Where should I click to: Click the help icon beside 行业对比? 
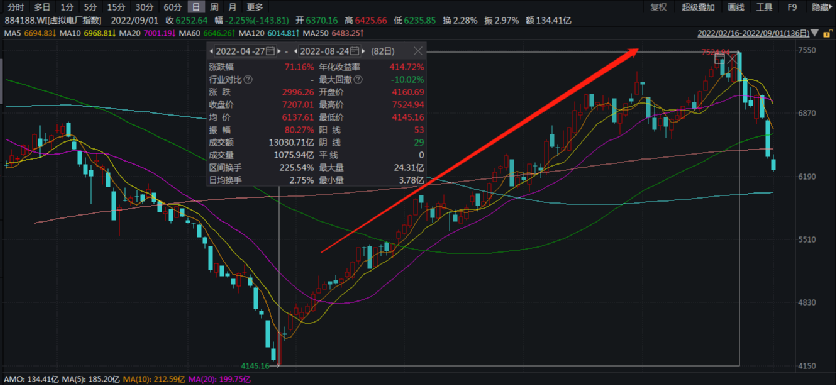pos(248,79)
